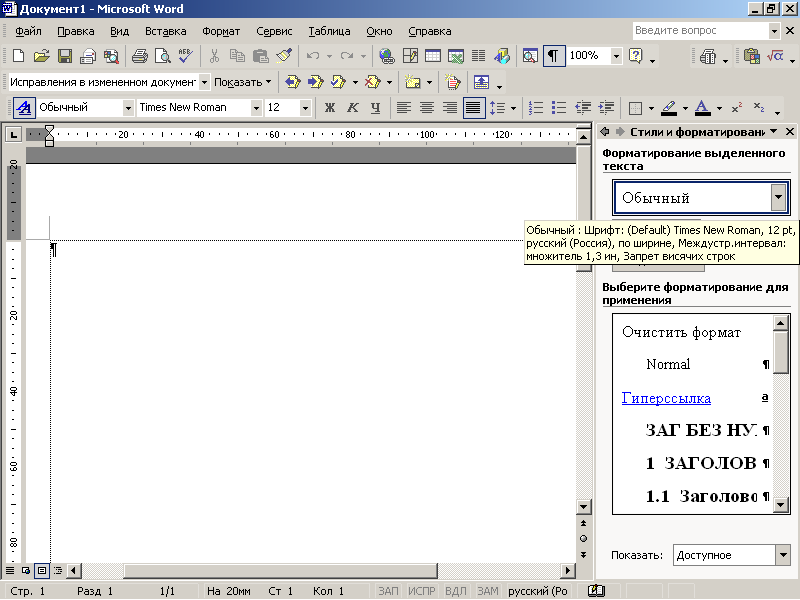Open the Формат menu

point(221,31)
